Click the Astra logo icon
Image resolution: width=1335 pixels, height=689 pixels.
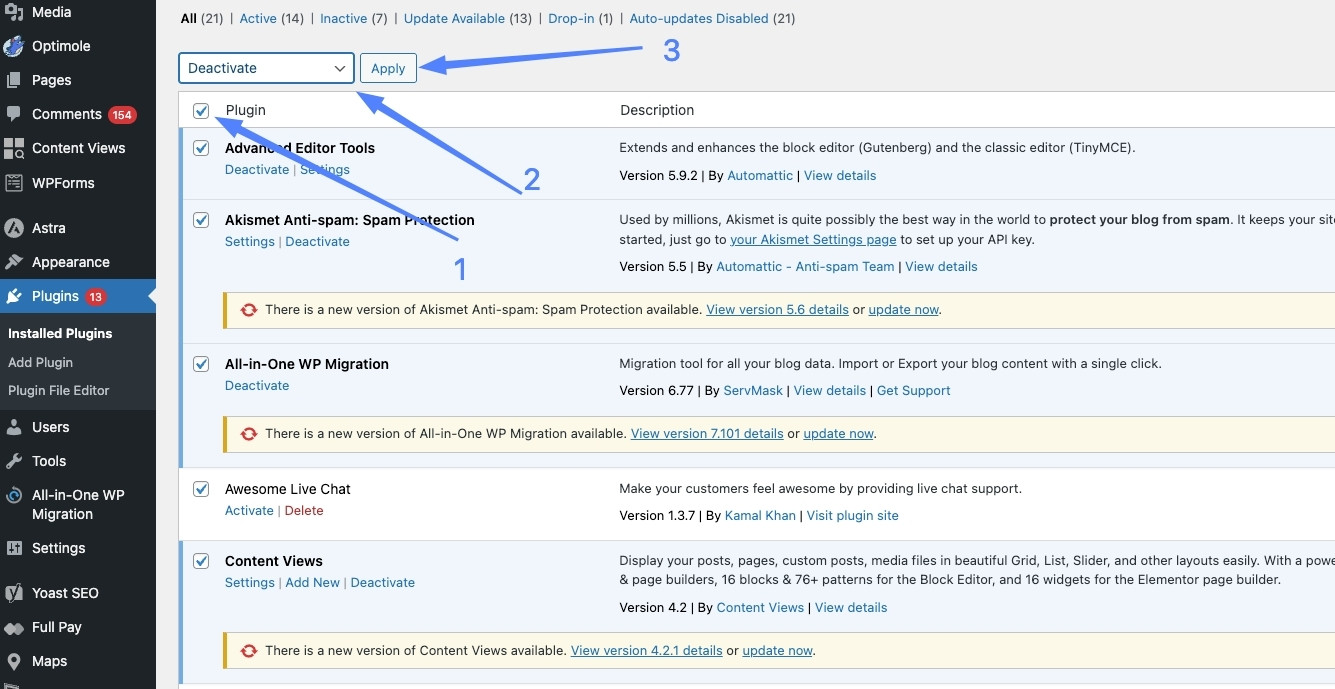(x=14, y=228)
